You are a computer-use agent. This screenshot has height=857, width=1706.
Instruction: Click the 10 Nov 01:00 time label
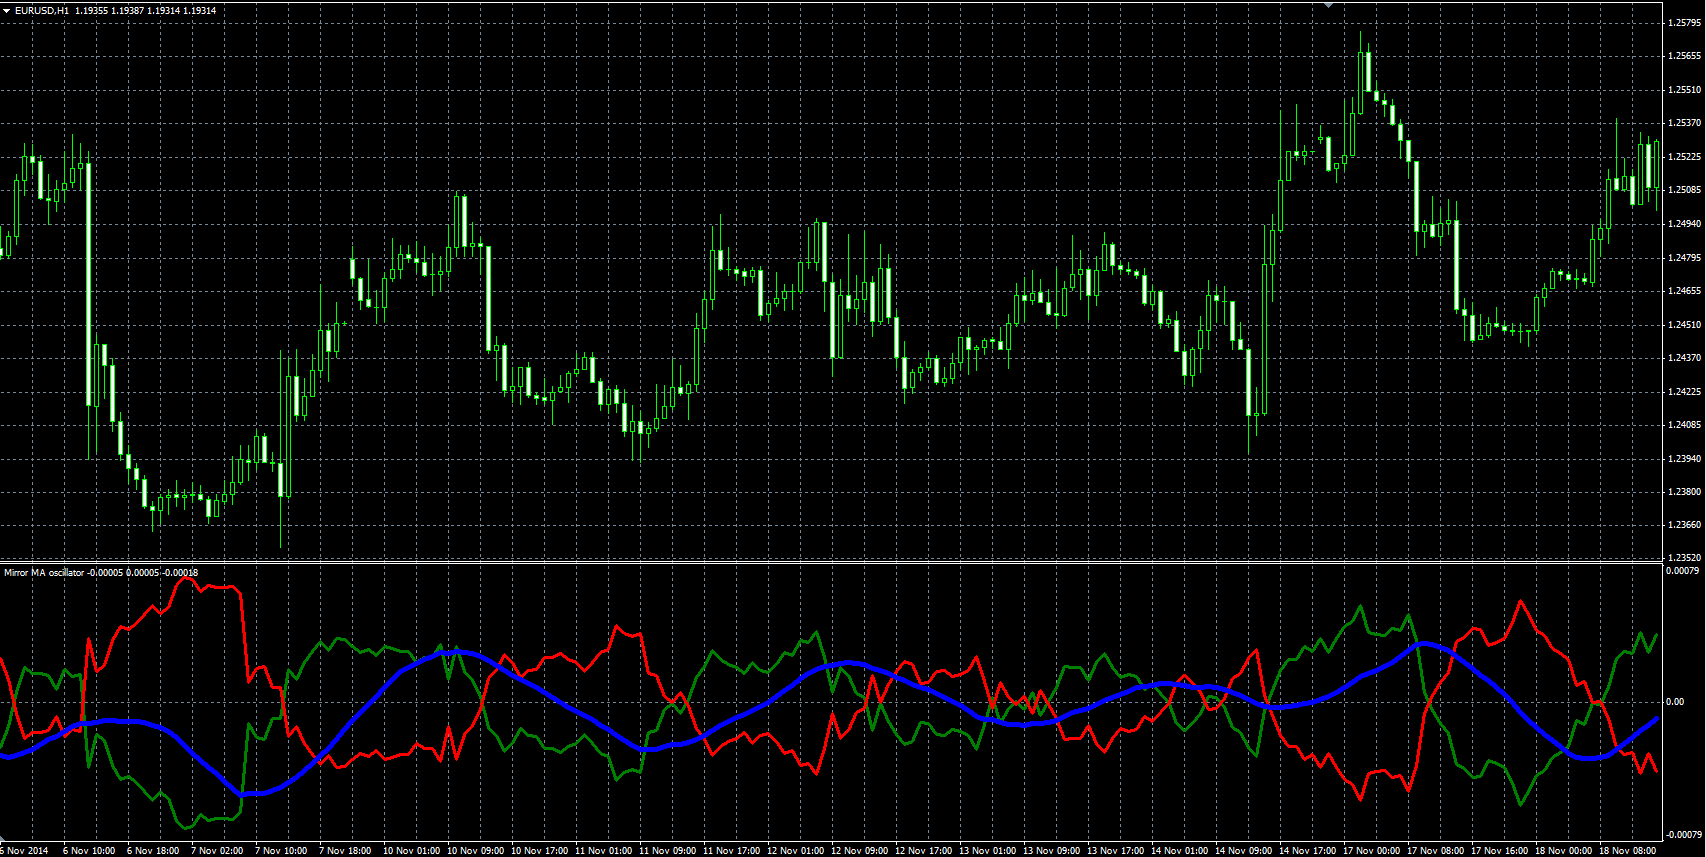412,851
